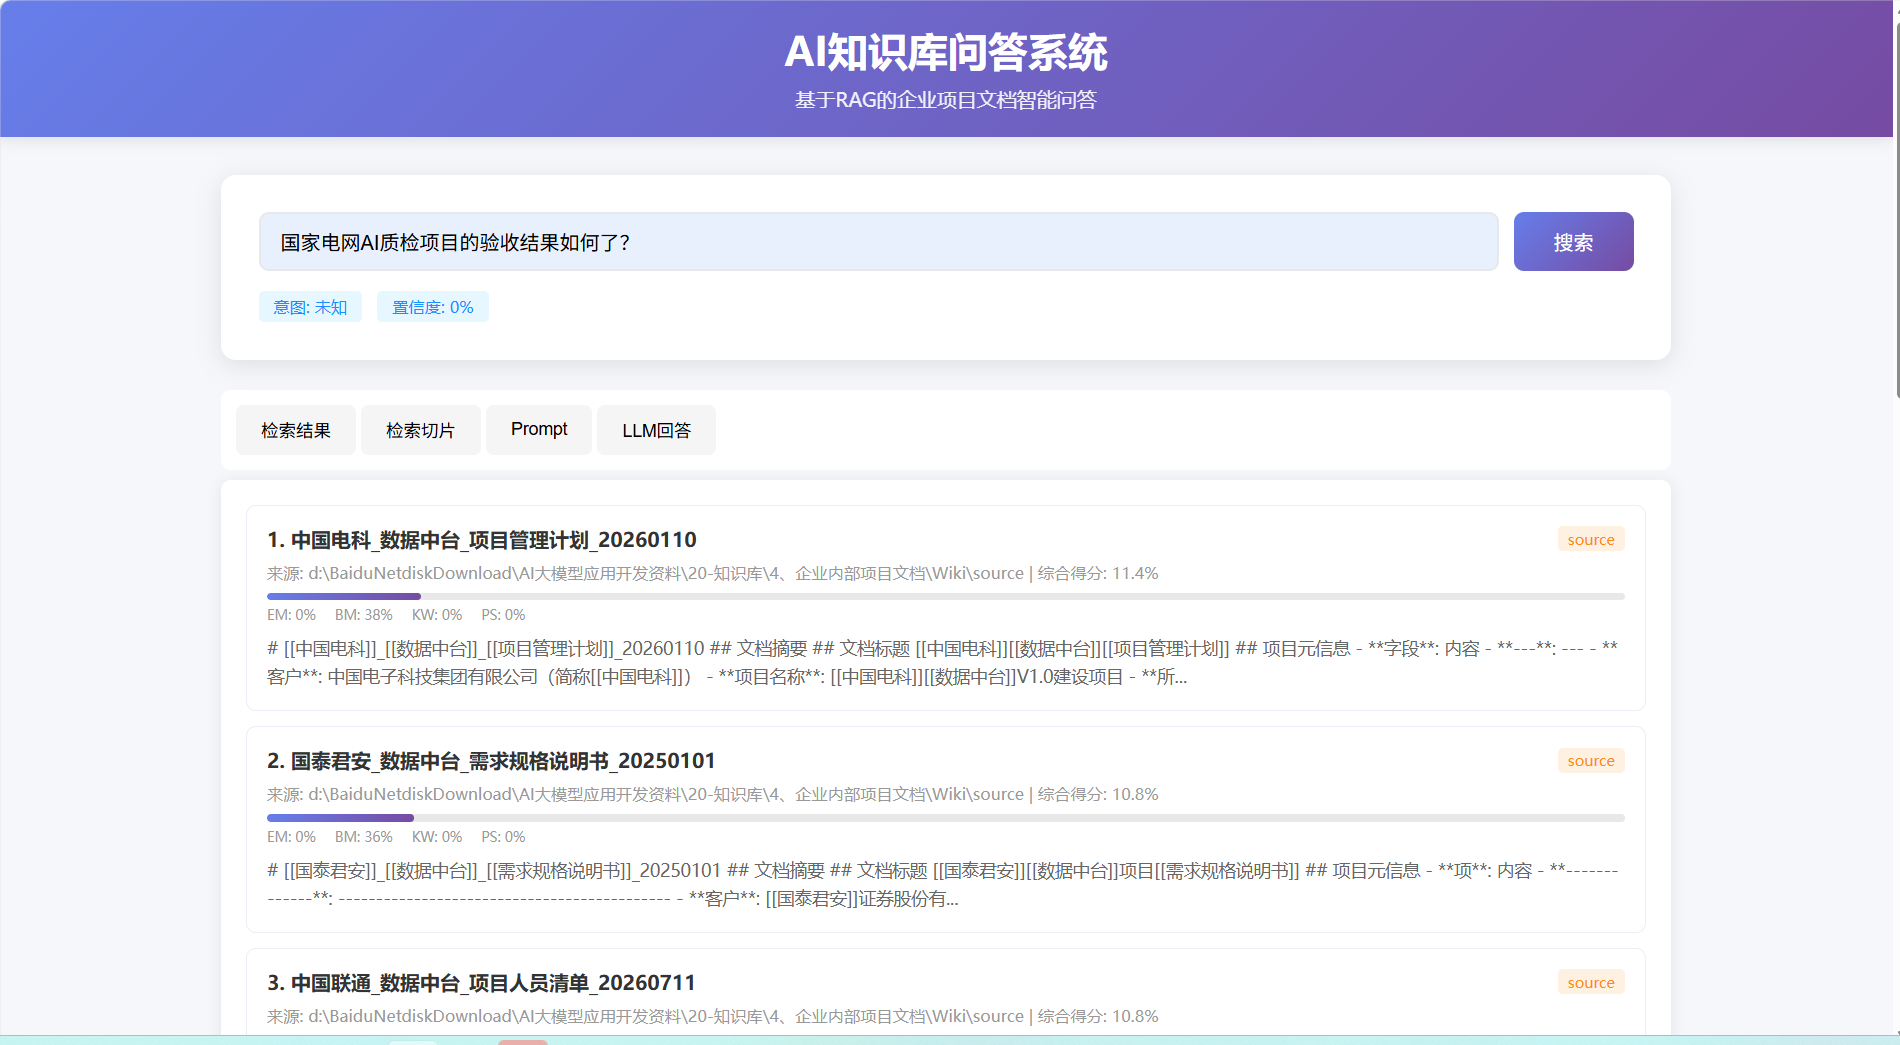Click PS: 0% label in 国泰君安 result
The image size is (1900, 1045).
pos(503,837)
